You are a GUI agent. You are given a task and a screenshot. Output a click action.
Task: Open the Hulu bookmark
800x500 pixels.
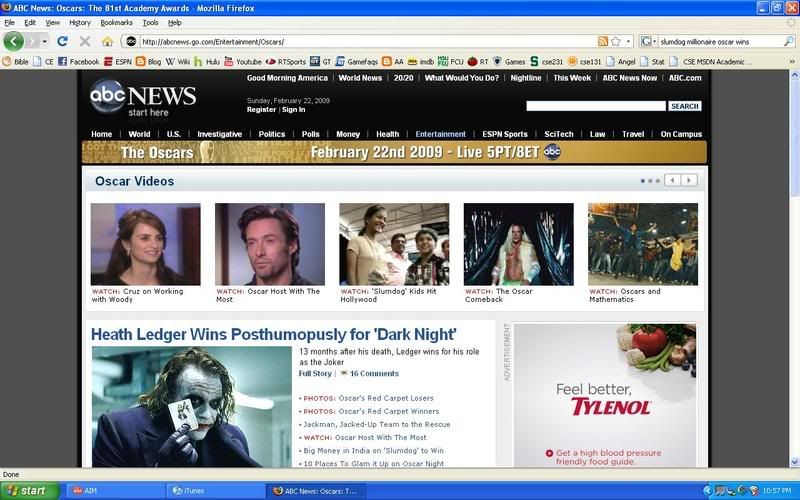(207, 62)
